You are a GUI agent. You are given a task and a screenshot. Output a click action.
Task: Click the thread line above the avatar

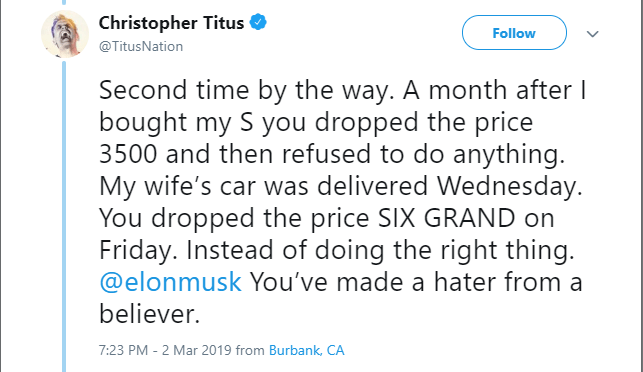pos(64,2)
